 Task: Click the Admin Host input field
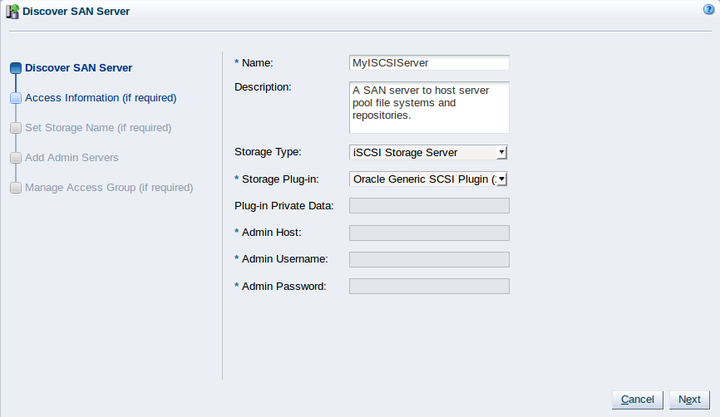click(x=429, y=233)
